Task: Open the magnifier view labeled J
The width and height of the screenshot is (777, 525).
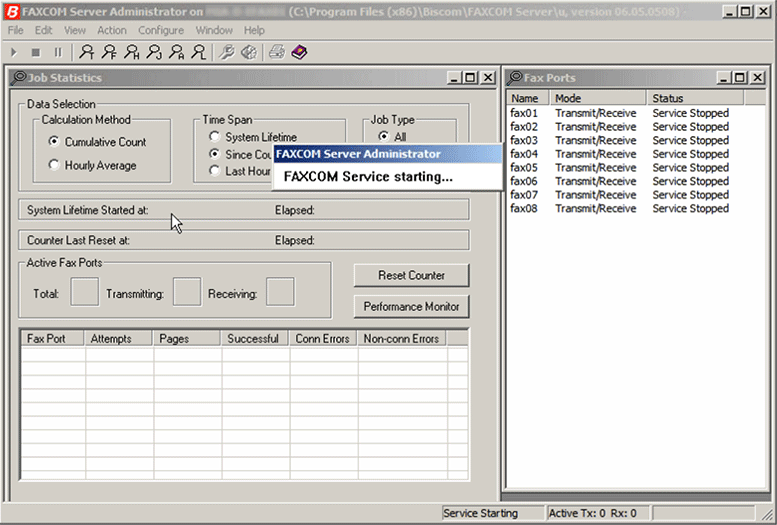Action: click(x=154, y=52)
